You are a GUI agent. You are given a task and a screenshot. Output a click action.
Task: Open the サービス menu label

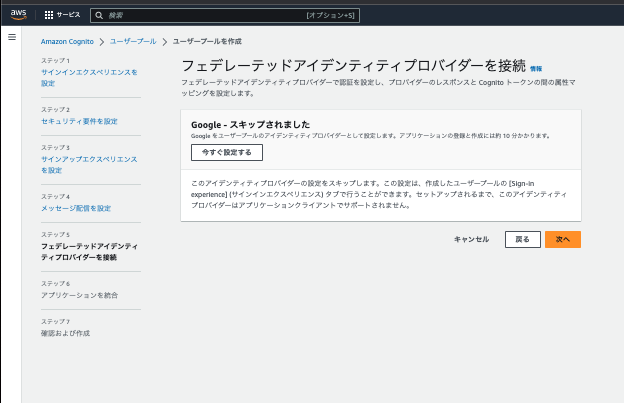coord(68,15)
